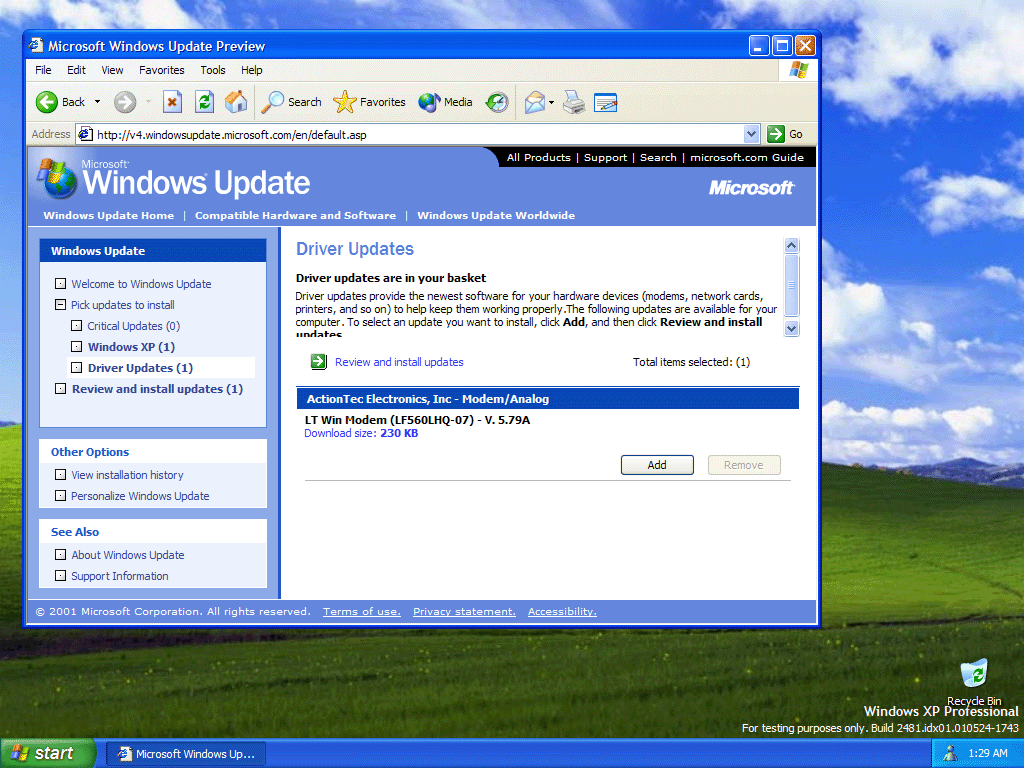The image size is (1024, 768).
Task: Open the File menu
Action: click(x=43, y=70)
